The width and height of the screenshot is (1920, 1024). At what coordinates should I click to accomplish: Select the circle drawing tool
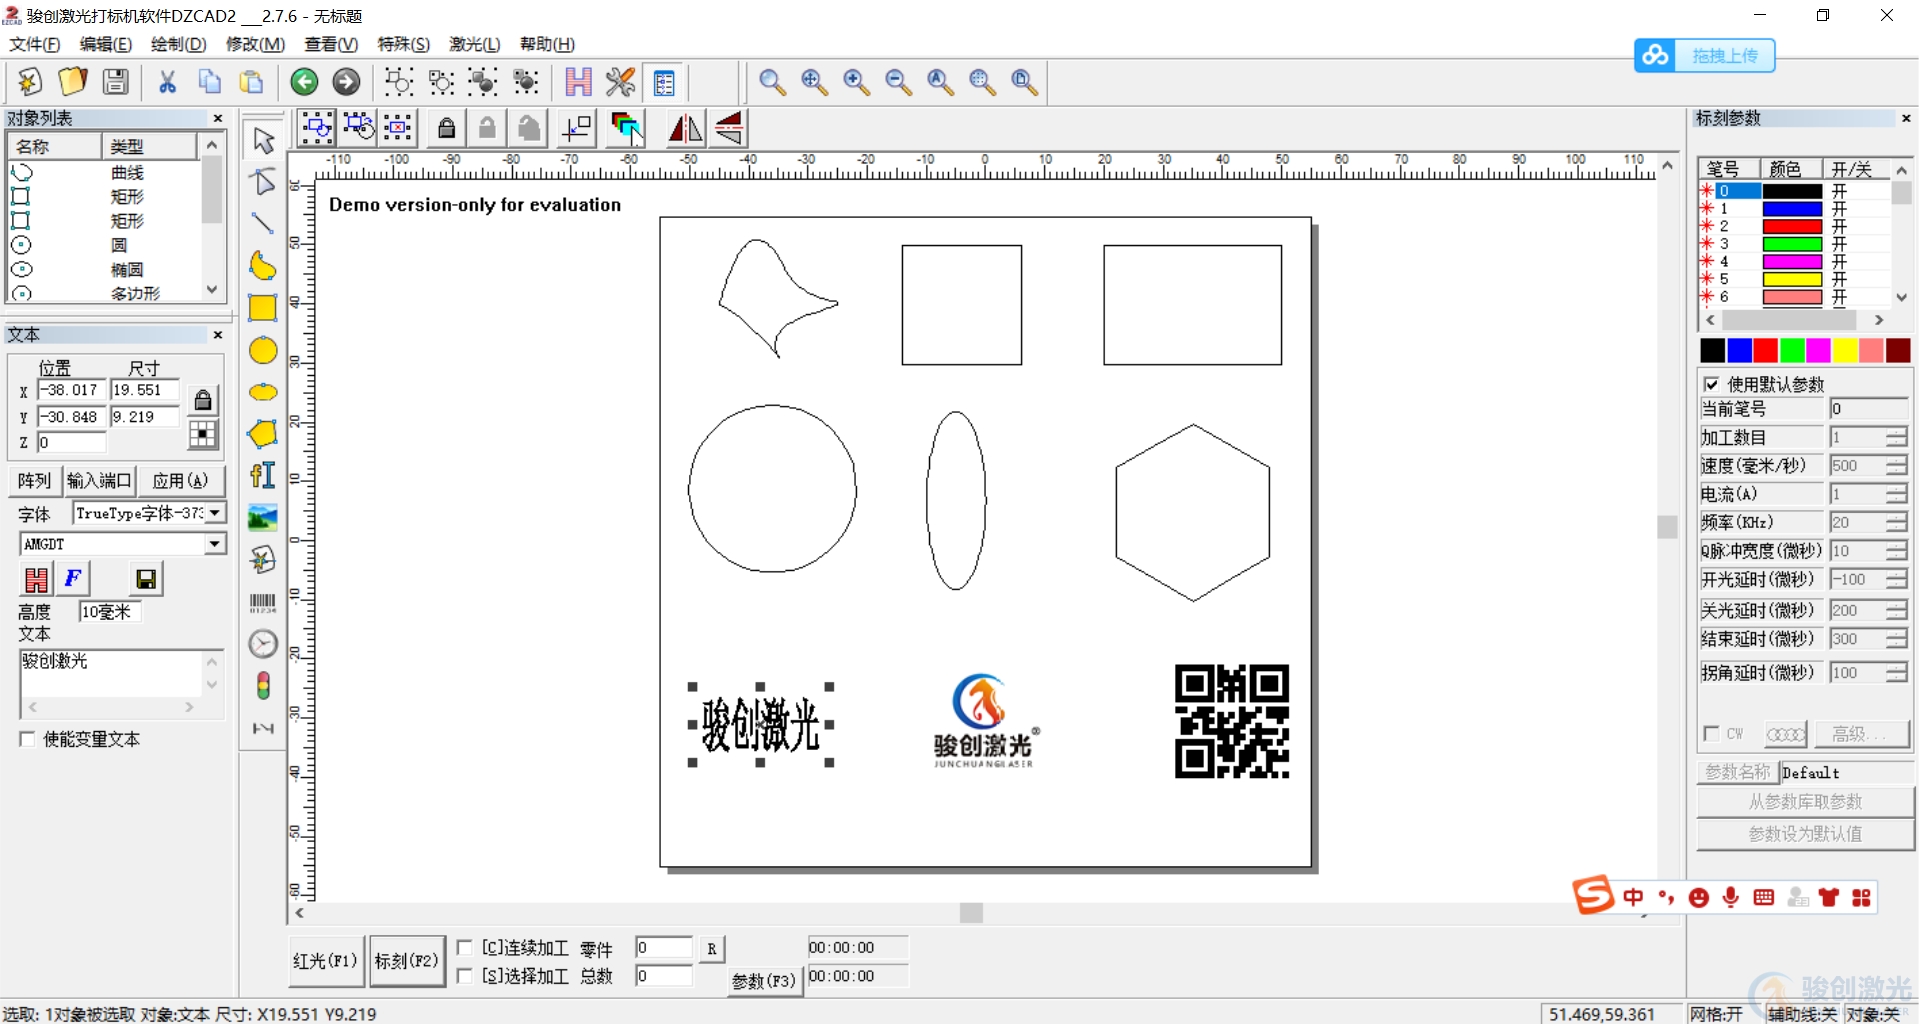(x=263, y=350)
